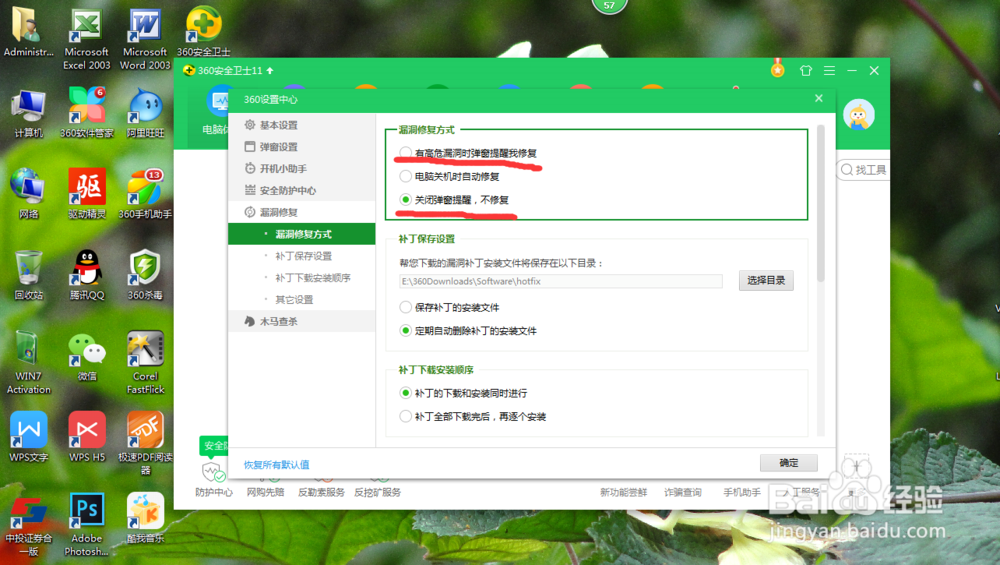This screenshot has height=565, width=1000.
Task: Open the main menu hamburger icon in 360安全卫士
Action: pos(829,70)
